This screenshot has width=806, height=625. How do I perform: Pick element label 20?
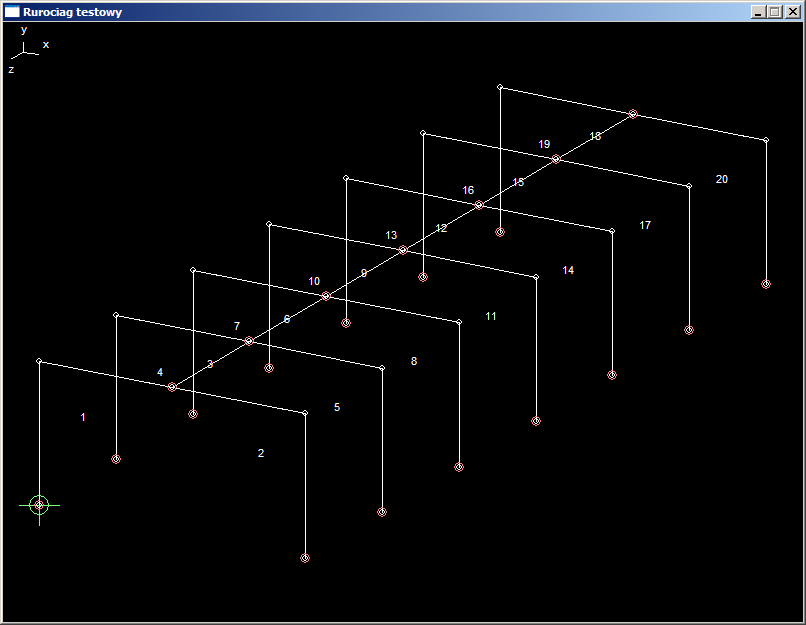(x=722, y=179)
